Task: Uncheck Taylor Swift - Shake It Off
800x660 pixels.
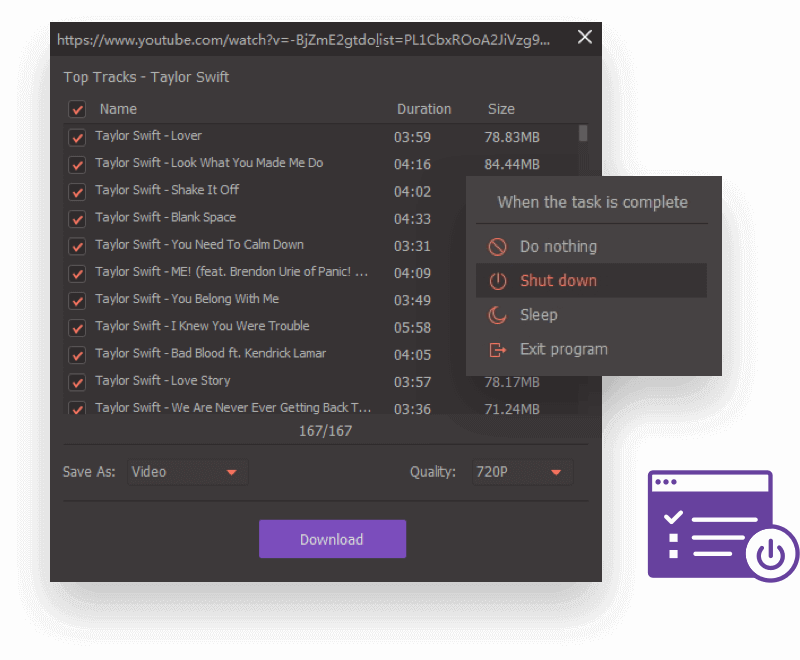Action: click(x=77, y=192)
